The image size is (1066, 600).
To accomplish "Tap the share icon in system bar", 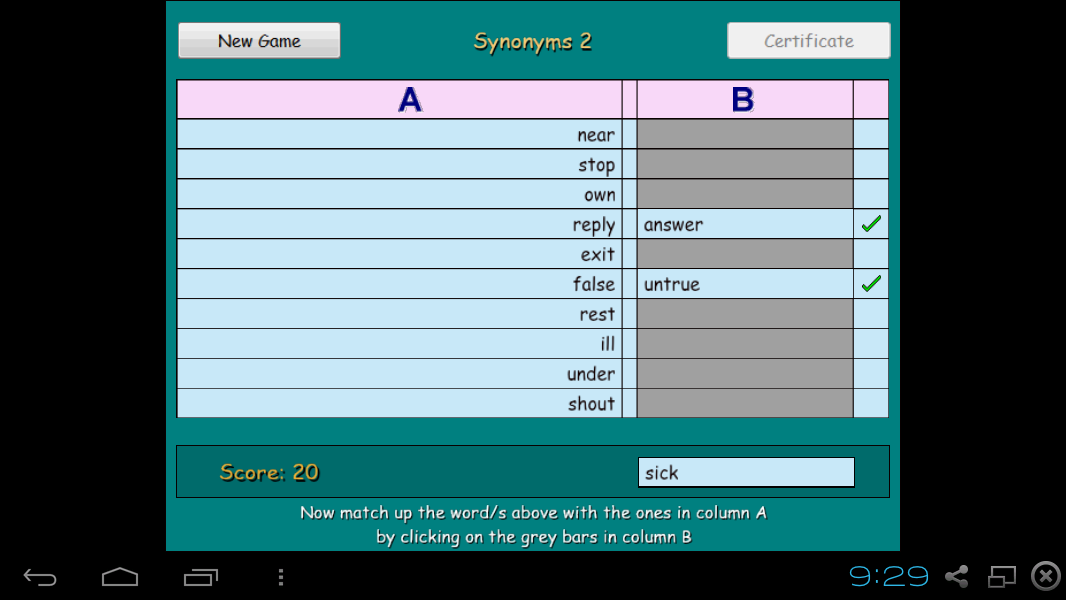I will click(957, 576).
